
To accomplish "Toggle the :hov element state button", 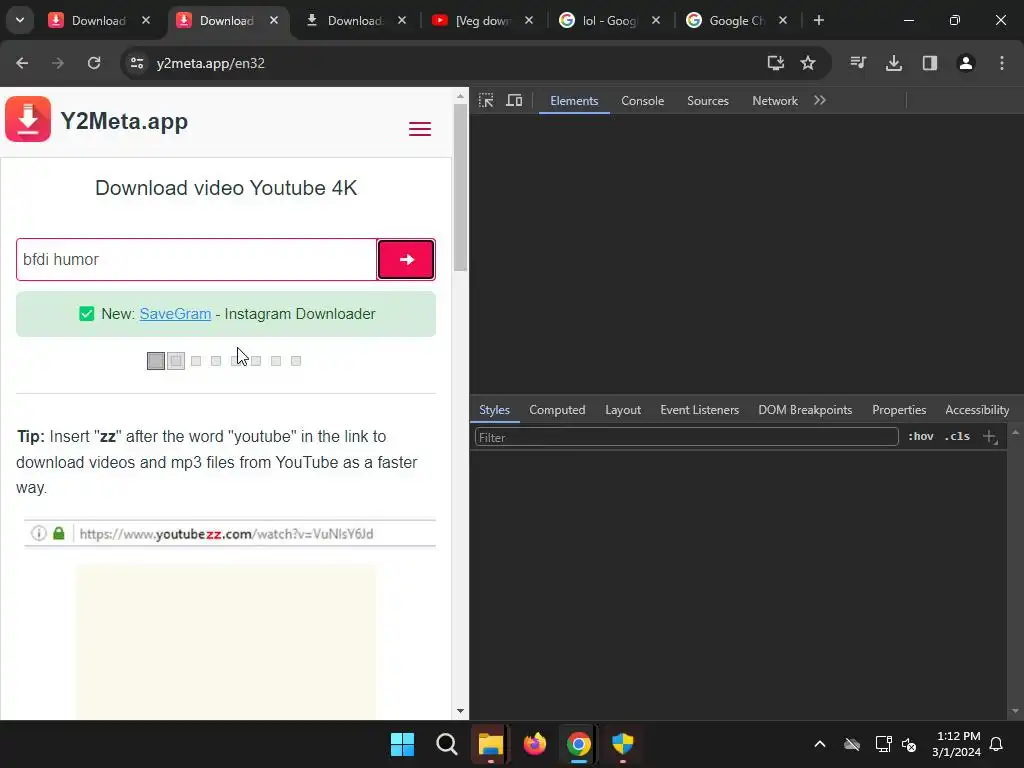I will click(921, 436).
